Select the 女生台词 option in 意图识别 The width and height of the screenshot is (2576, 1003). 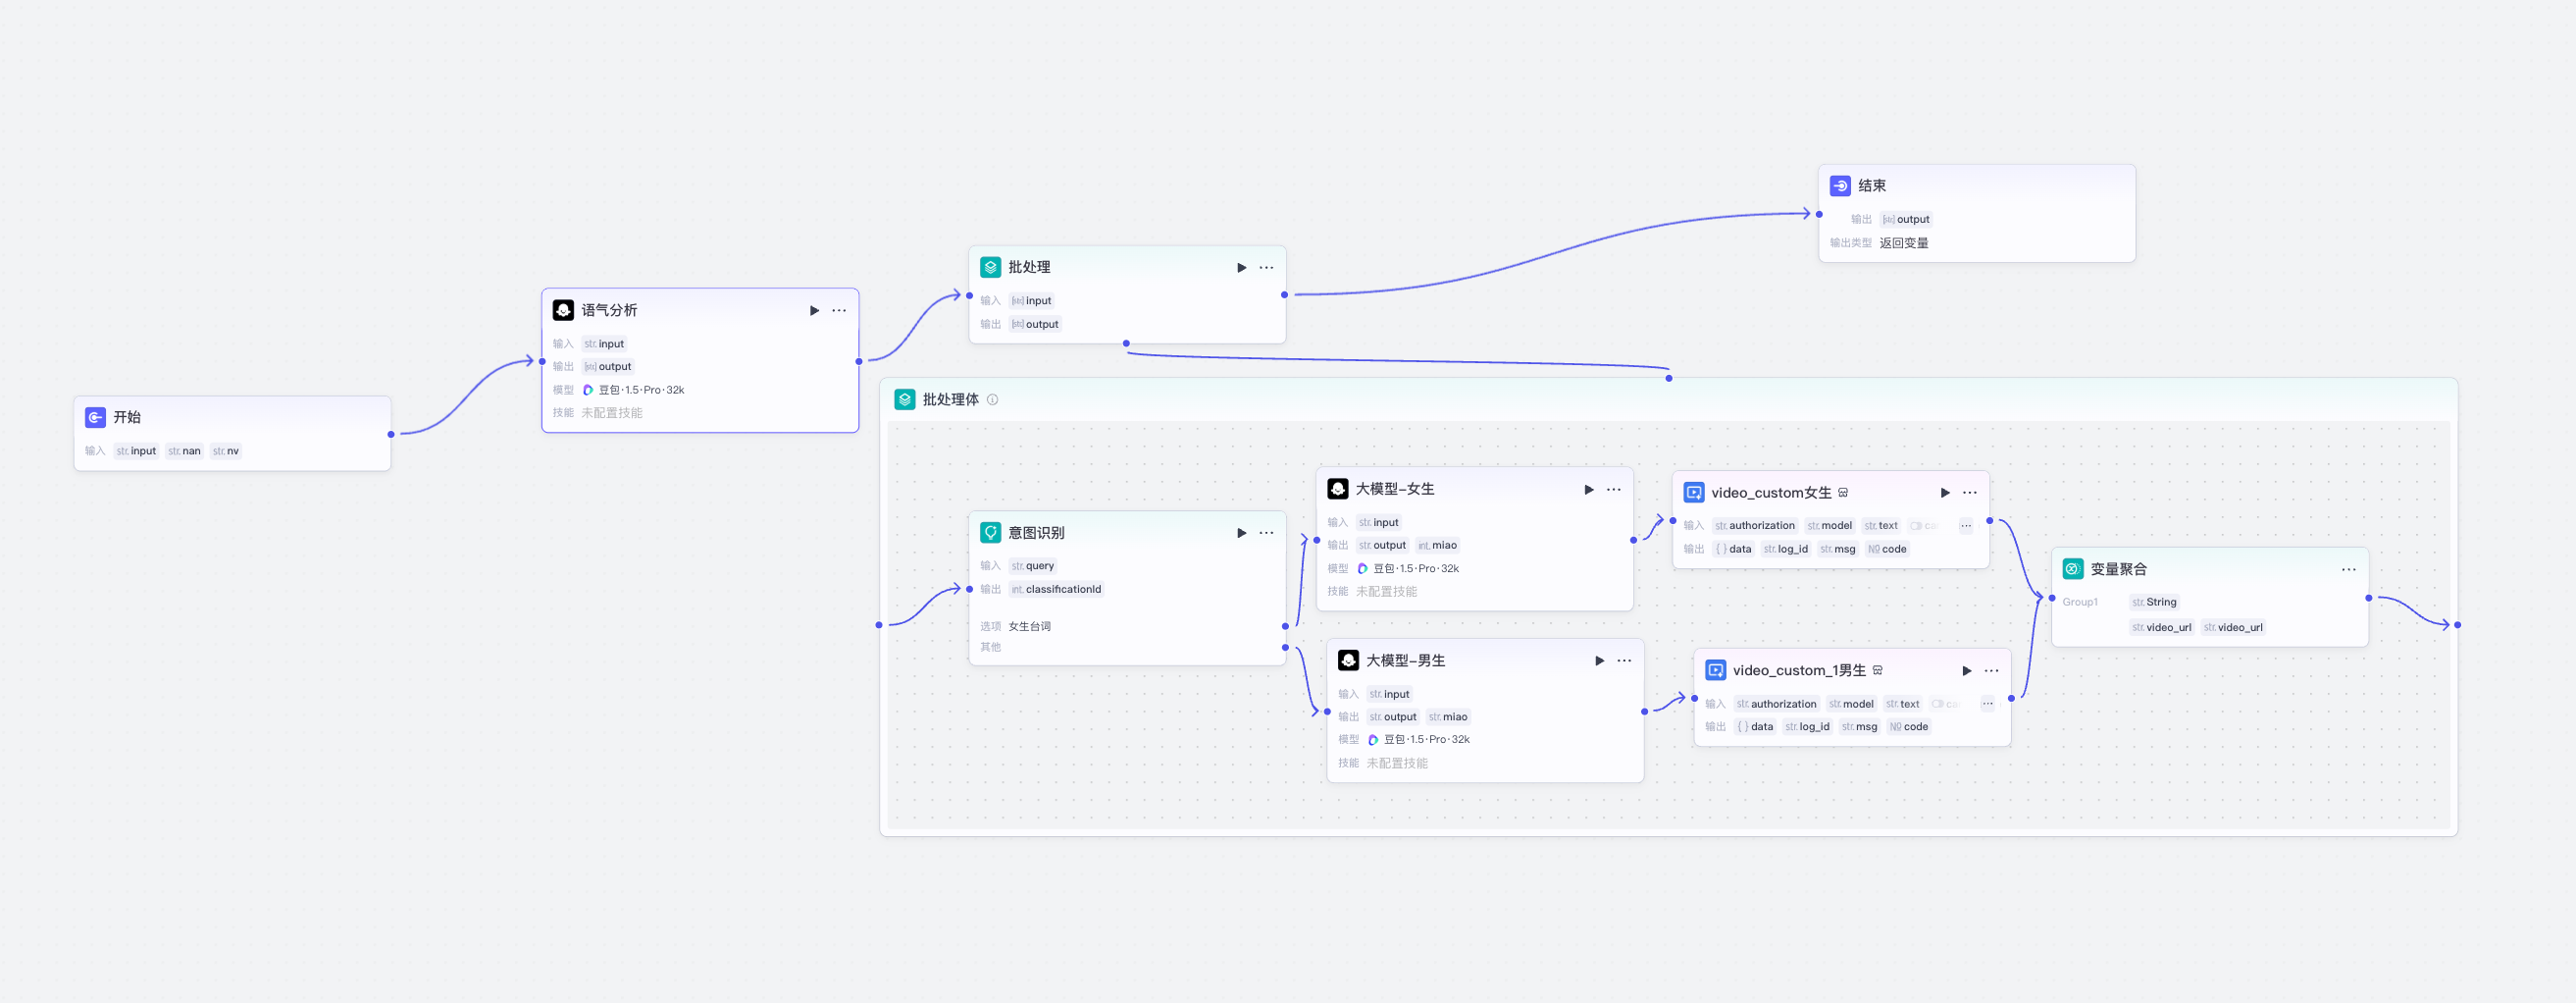(x=1029, y=627)
